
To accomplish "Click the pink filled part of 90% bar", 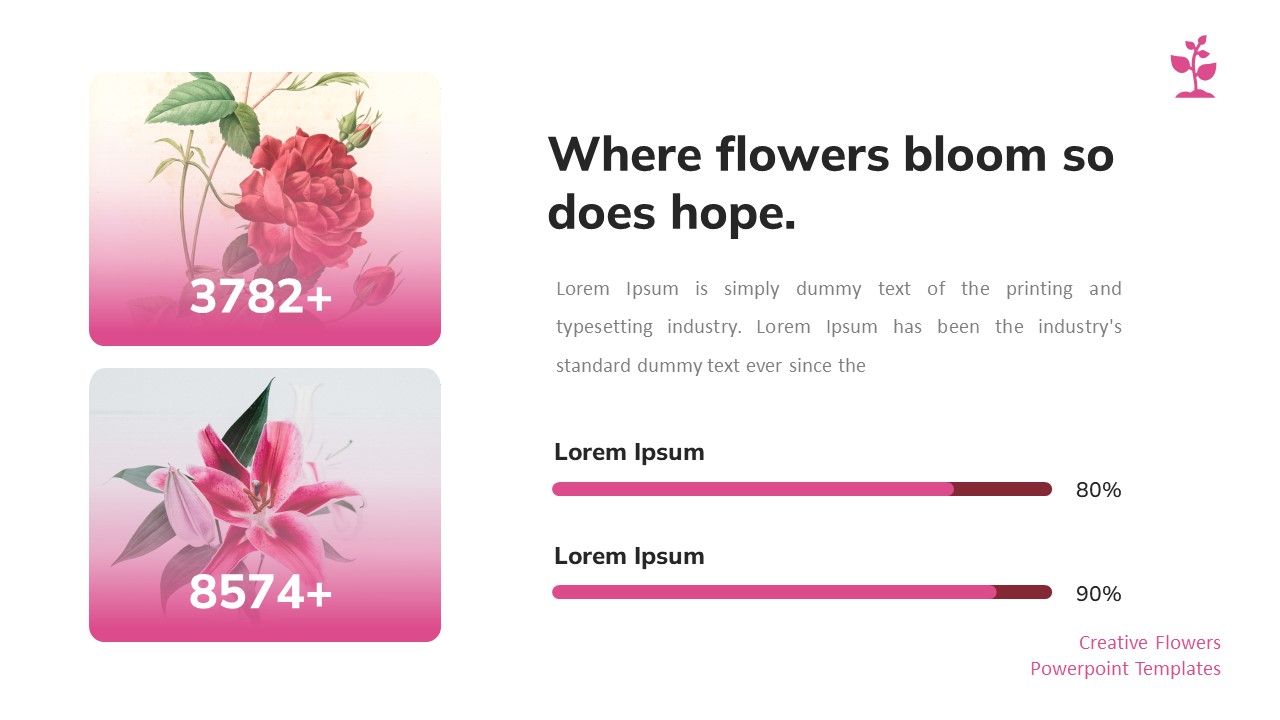I will [772, 592].
